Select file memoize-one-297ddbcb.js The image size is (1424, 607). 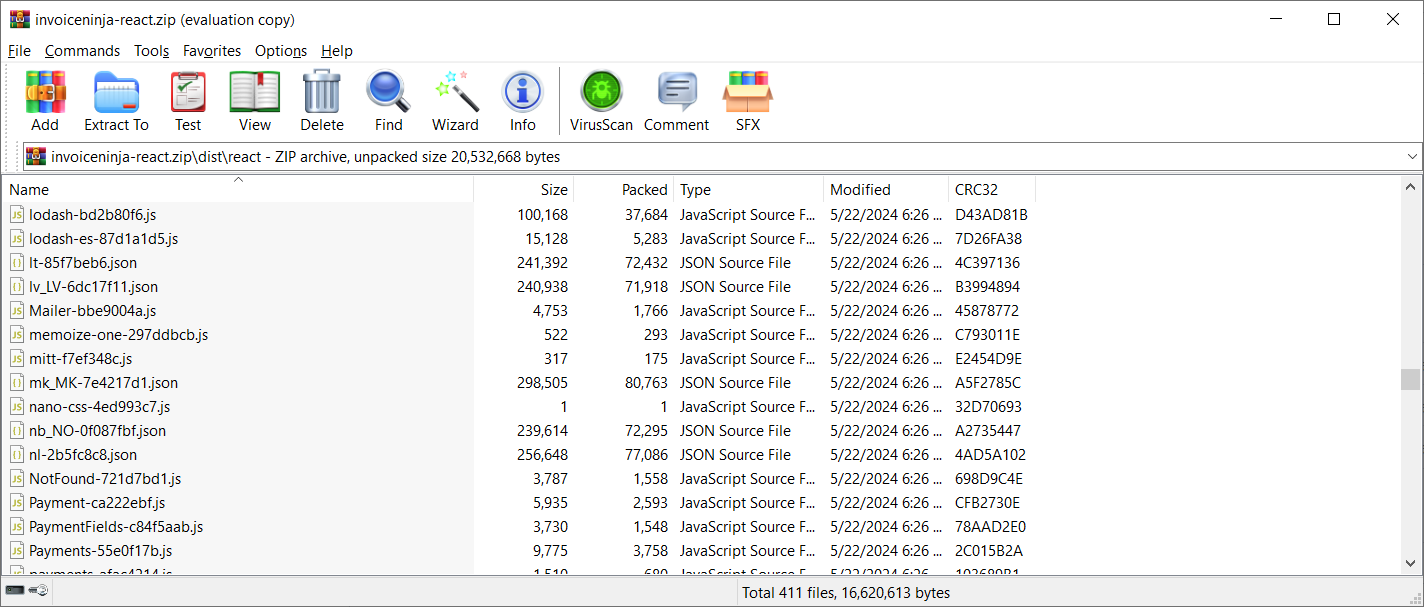[x=119, y=334]
